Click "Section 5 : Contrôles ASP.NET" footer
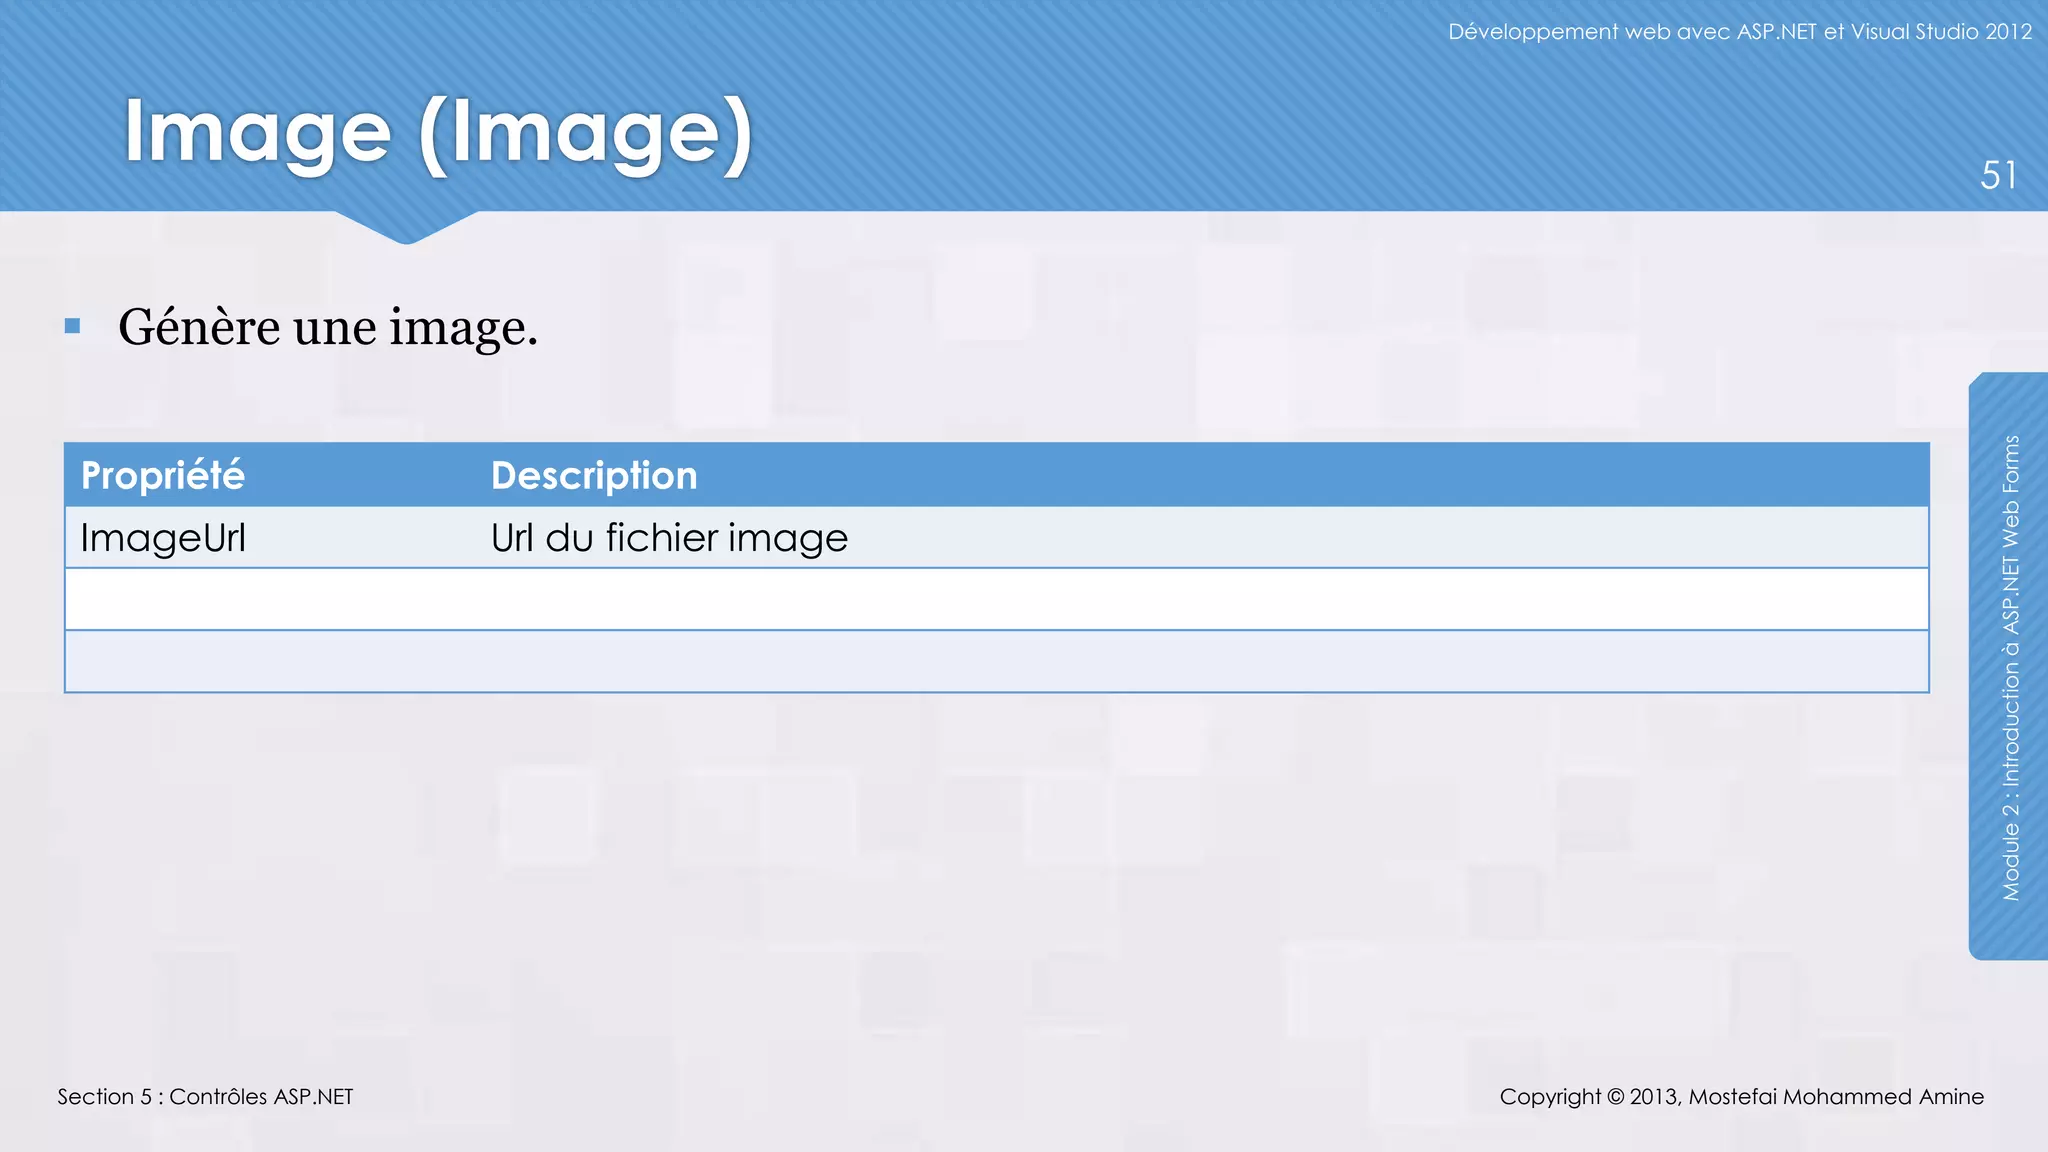Viewport: 2048px width, 1152px height. [x=205, y=1097]
